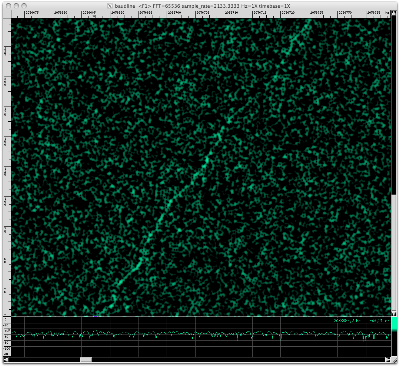Viewport: 400px width, 367px height.
Task: Click the right arrow of horizontal scrollbar
Action: tap(387, 360)
